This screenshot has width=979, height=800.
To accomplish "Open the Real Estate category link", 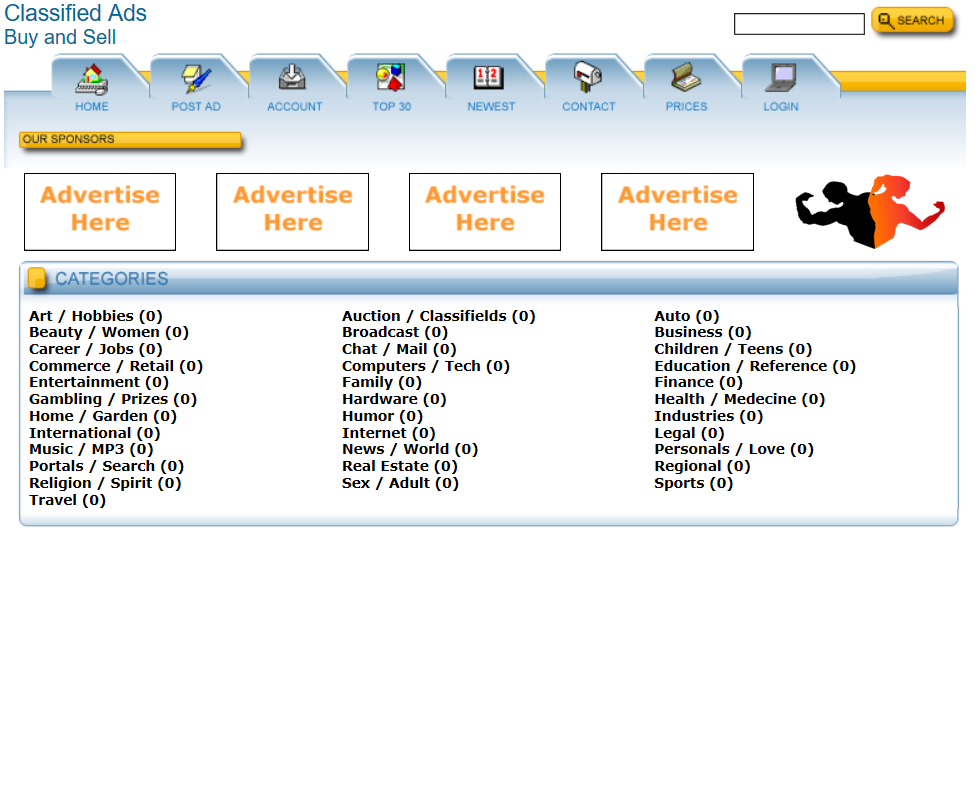I will click(399, 466).
